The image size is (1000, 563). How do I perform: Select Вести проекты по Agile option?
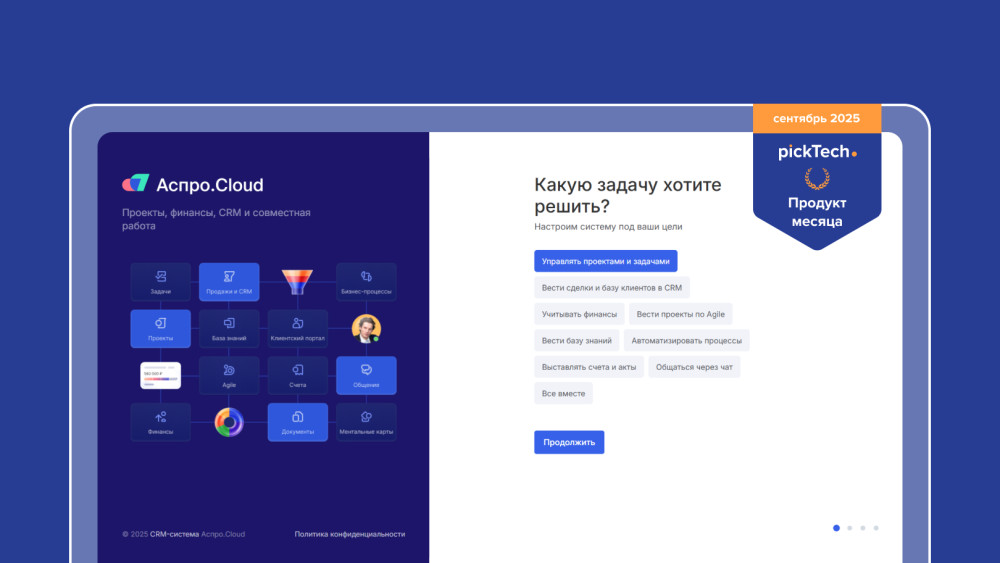click(x=680, y=314)
